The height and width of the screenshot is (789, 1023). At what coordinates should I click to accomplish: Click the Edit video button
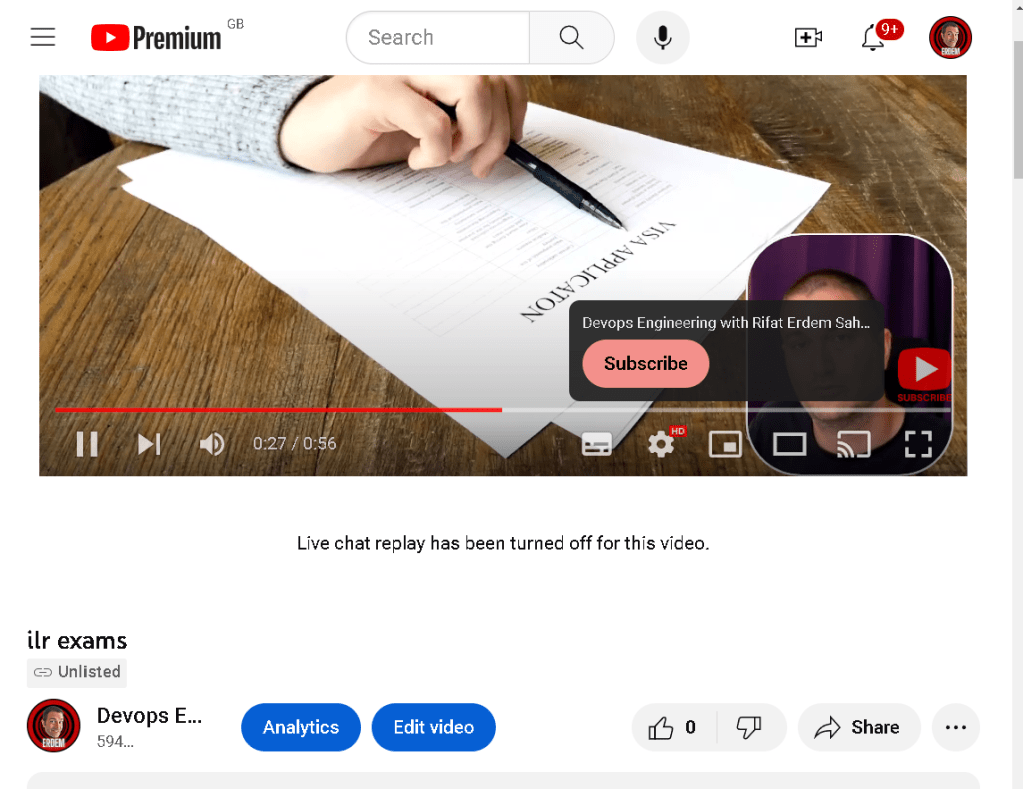click(x=433, y=727)
